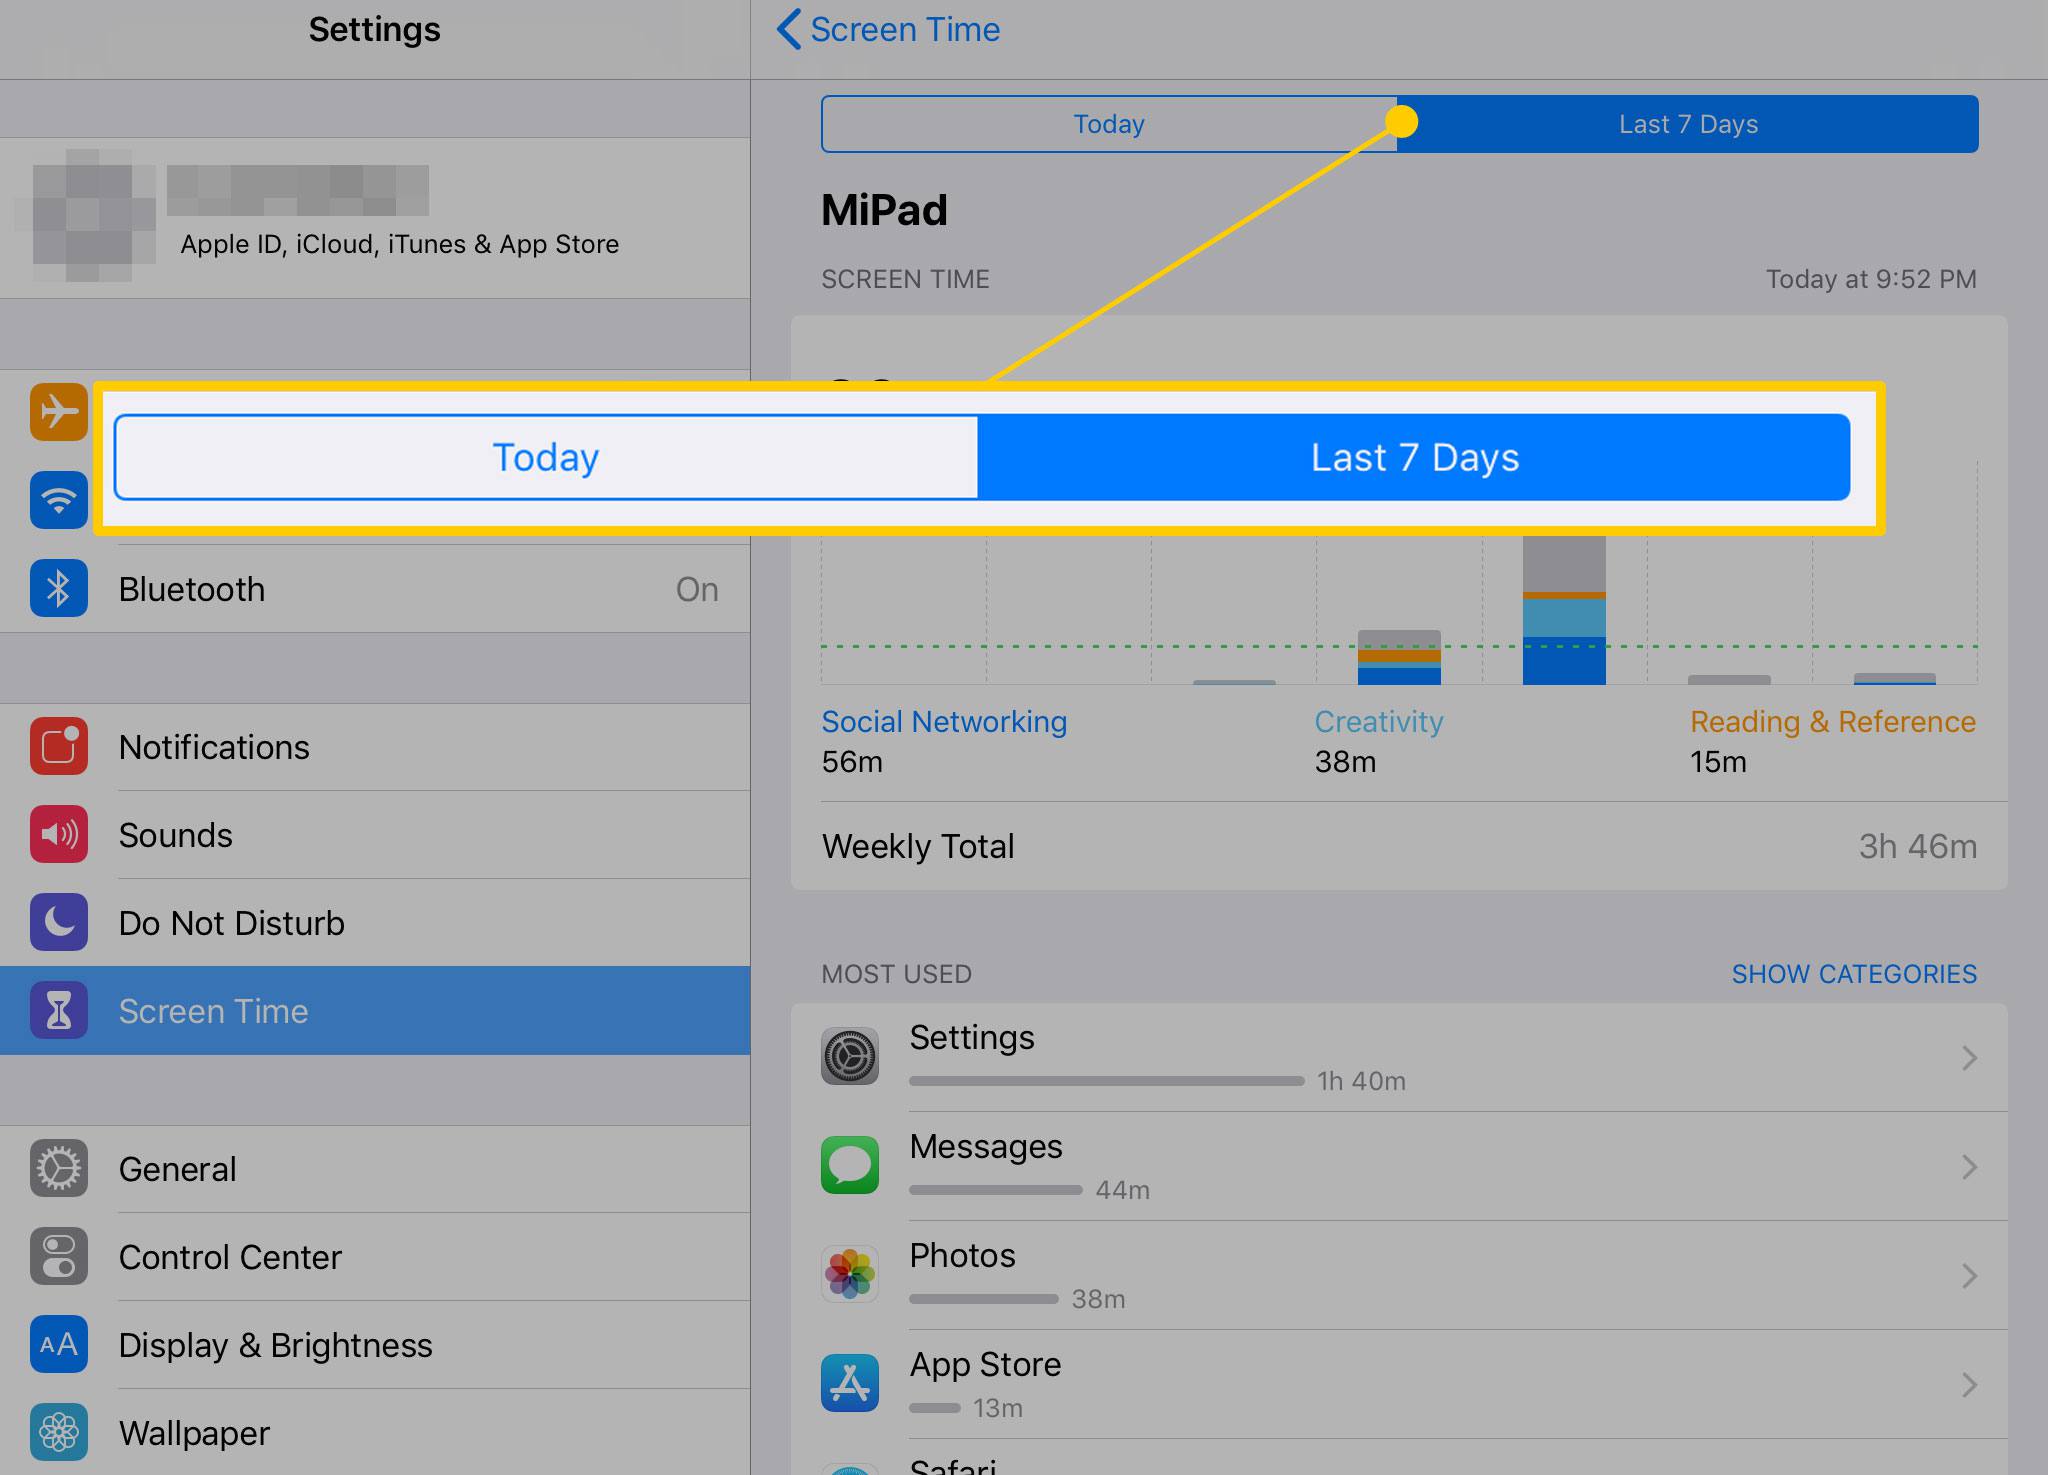This screenshot has width=2048, height=1475.
Task: Go back using the Screen Time chevron
Action: [x=789, y=30]
